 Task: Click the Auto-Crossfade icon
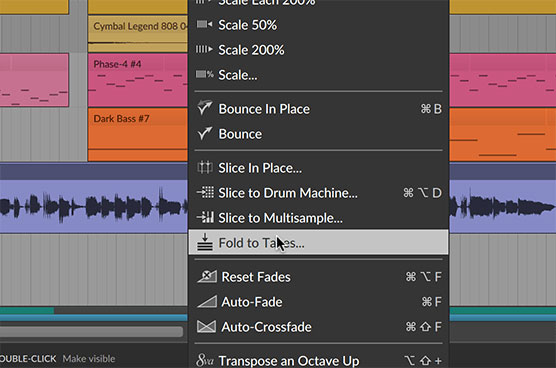[x=206, y=327]
